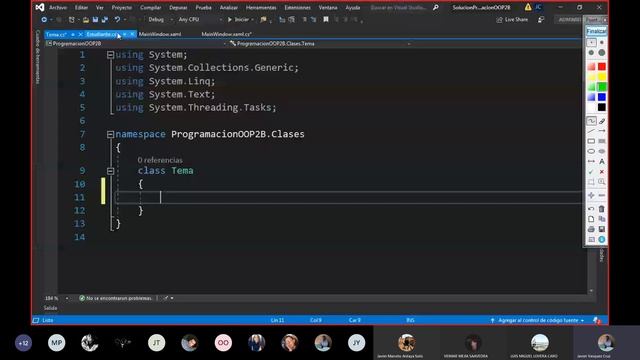Open the Editar menu
Screen dimensions: 640x360
(x=81, y=7)
